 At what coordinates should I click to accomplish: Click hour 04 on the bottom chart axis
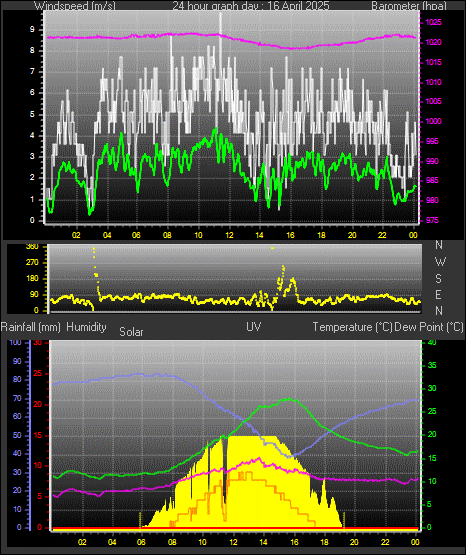[112, 542]
